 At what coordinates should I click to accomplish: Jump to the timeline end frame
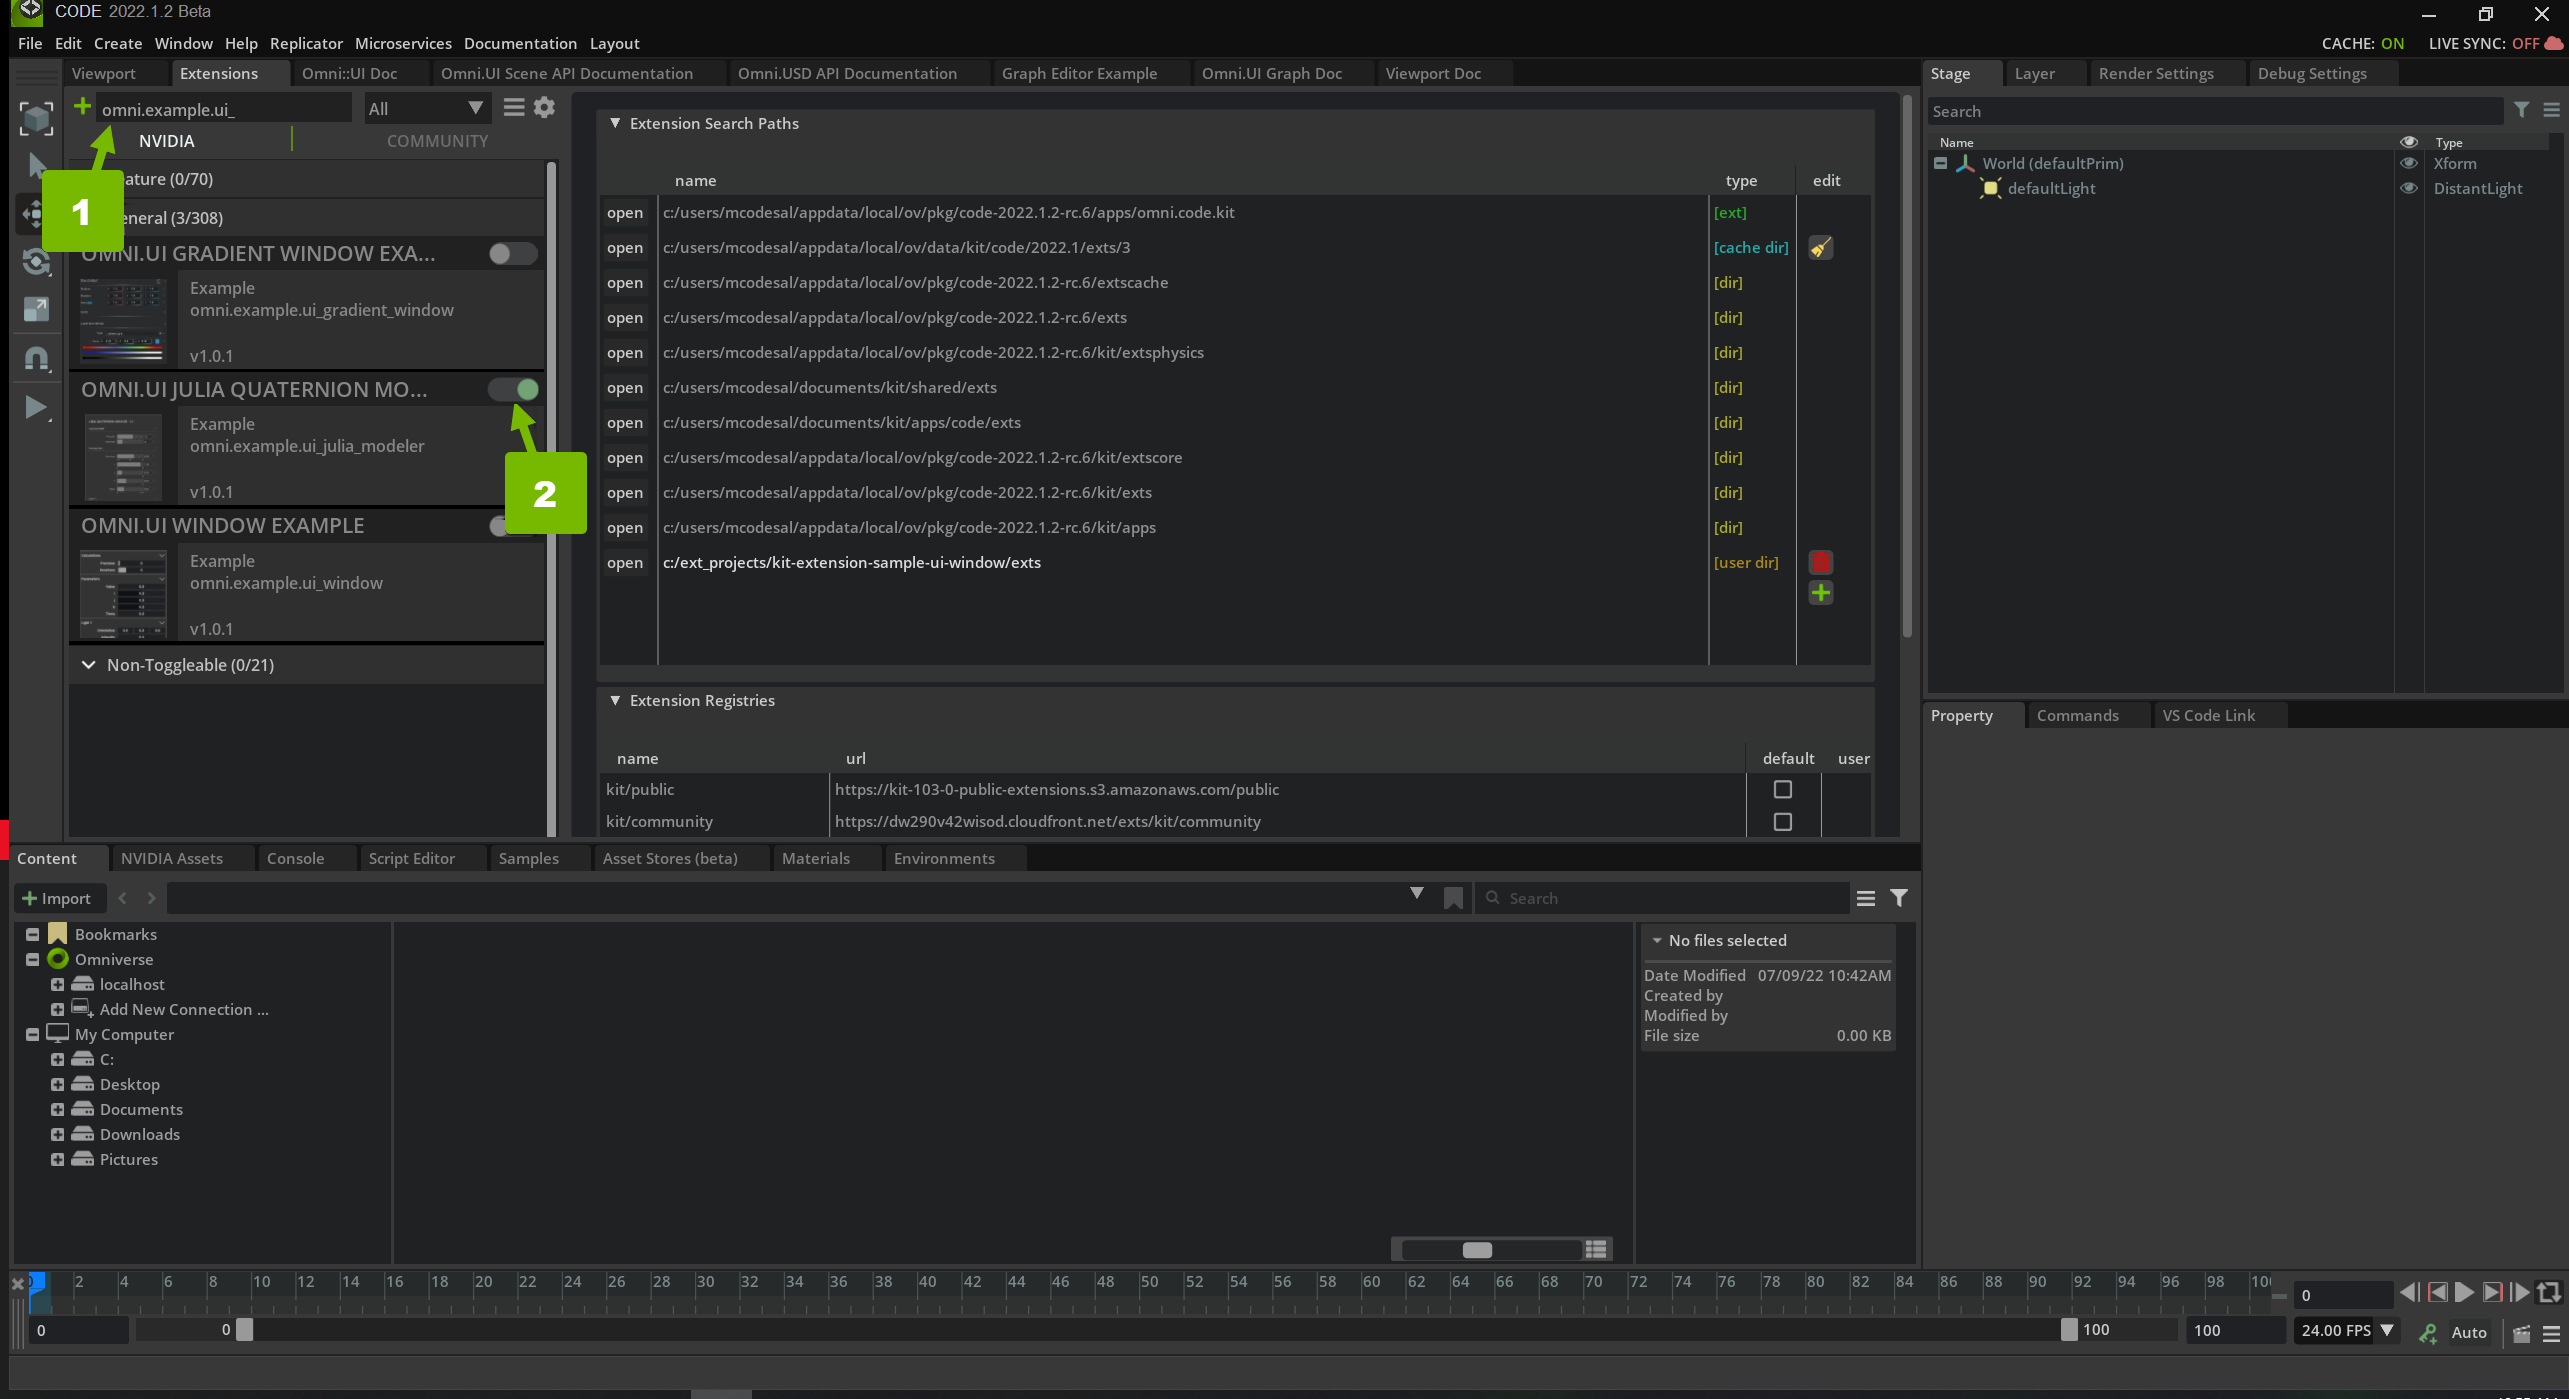coord(2519,1293)
